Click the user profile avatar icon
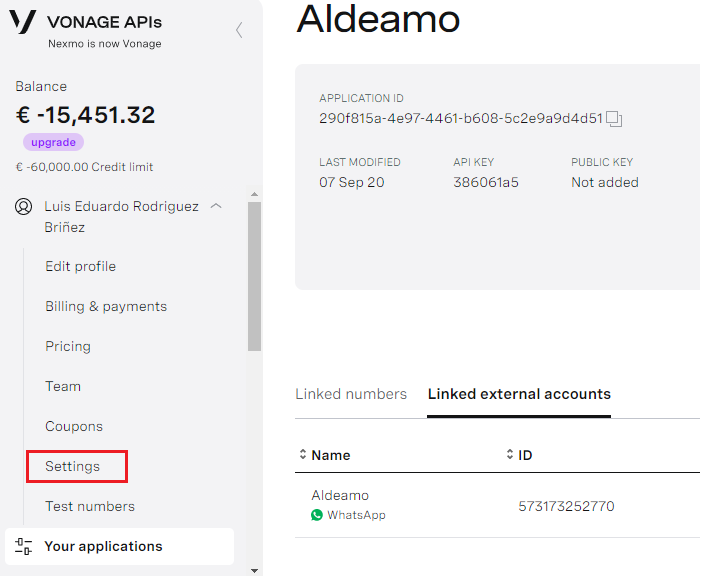This screenshot has height=585, width=702. click(23, 206)
